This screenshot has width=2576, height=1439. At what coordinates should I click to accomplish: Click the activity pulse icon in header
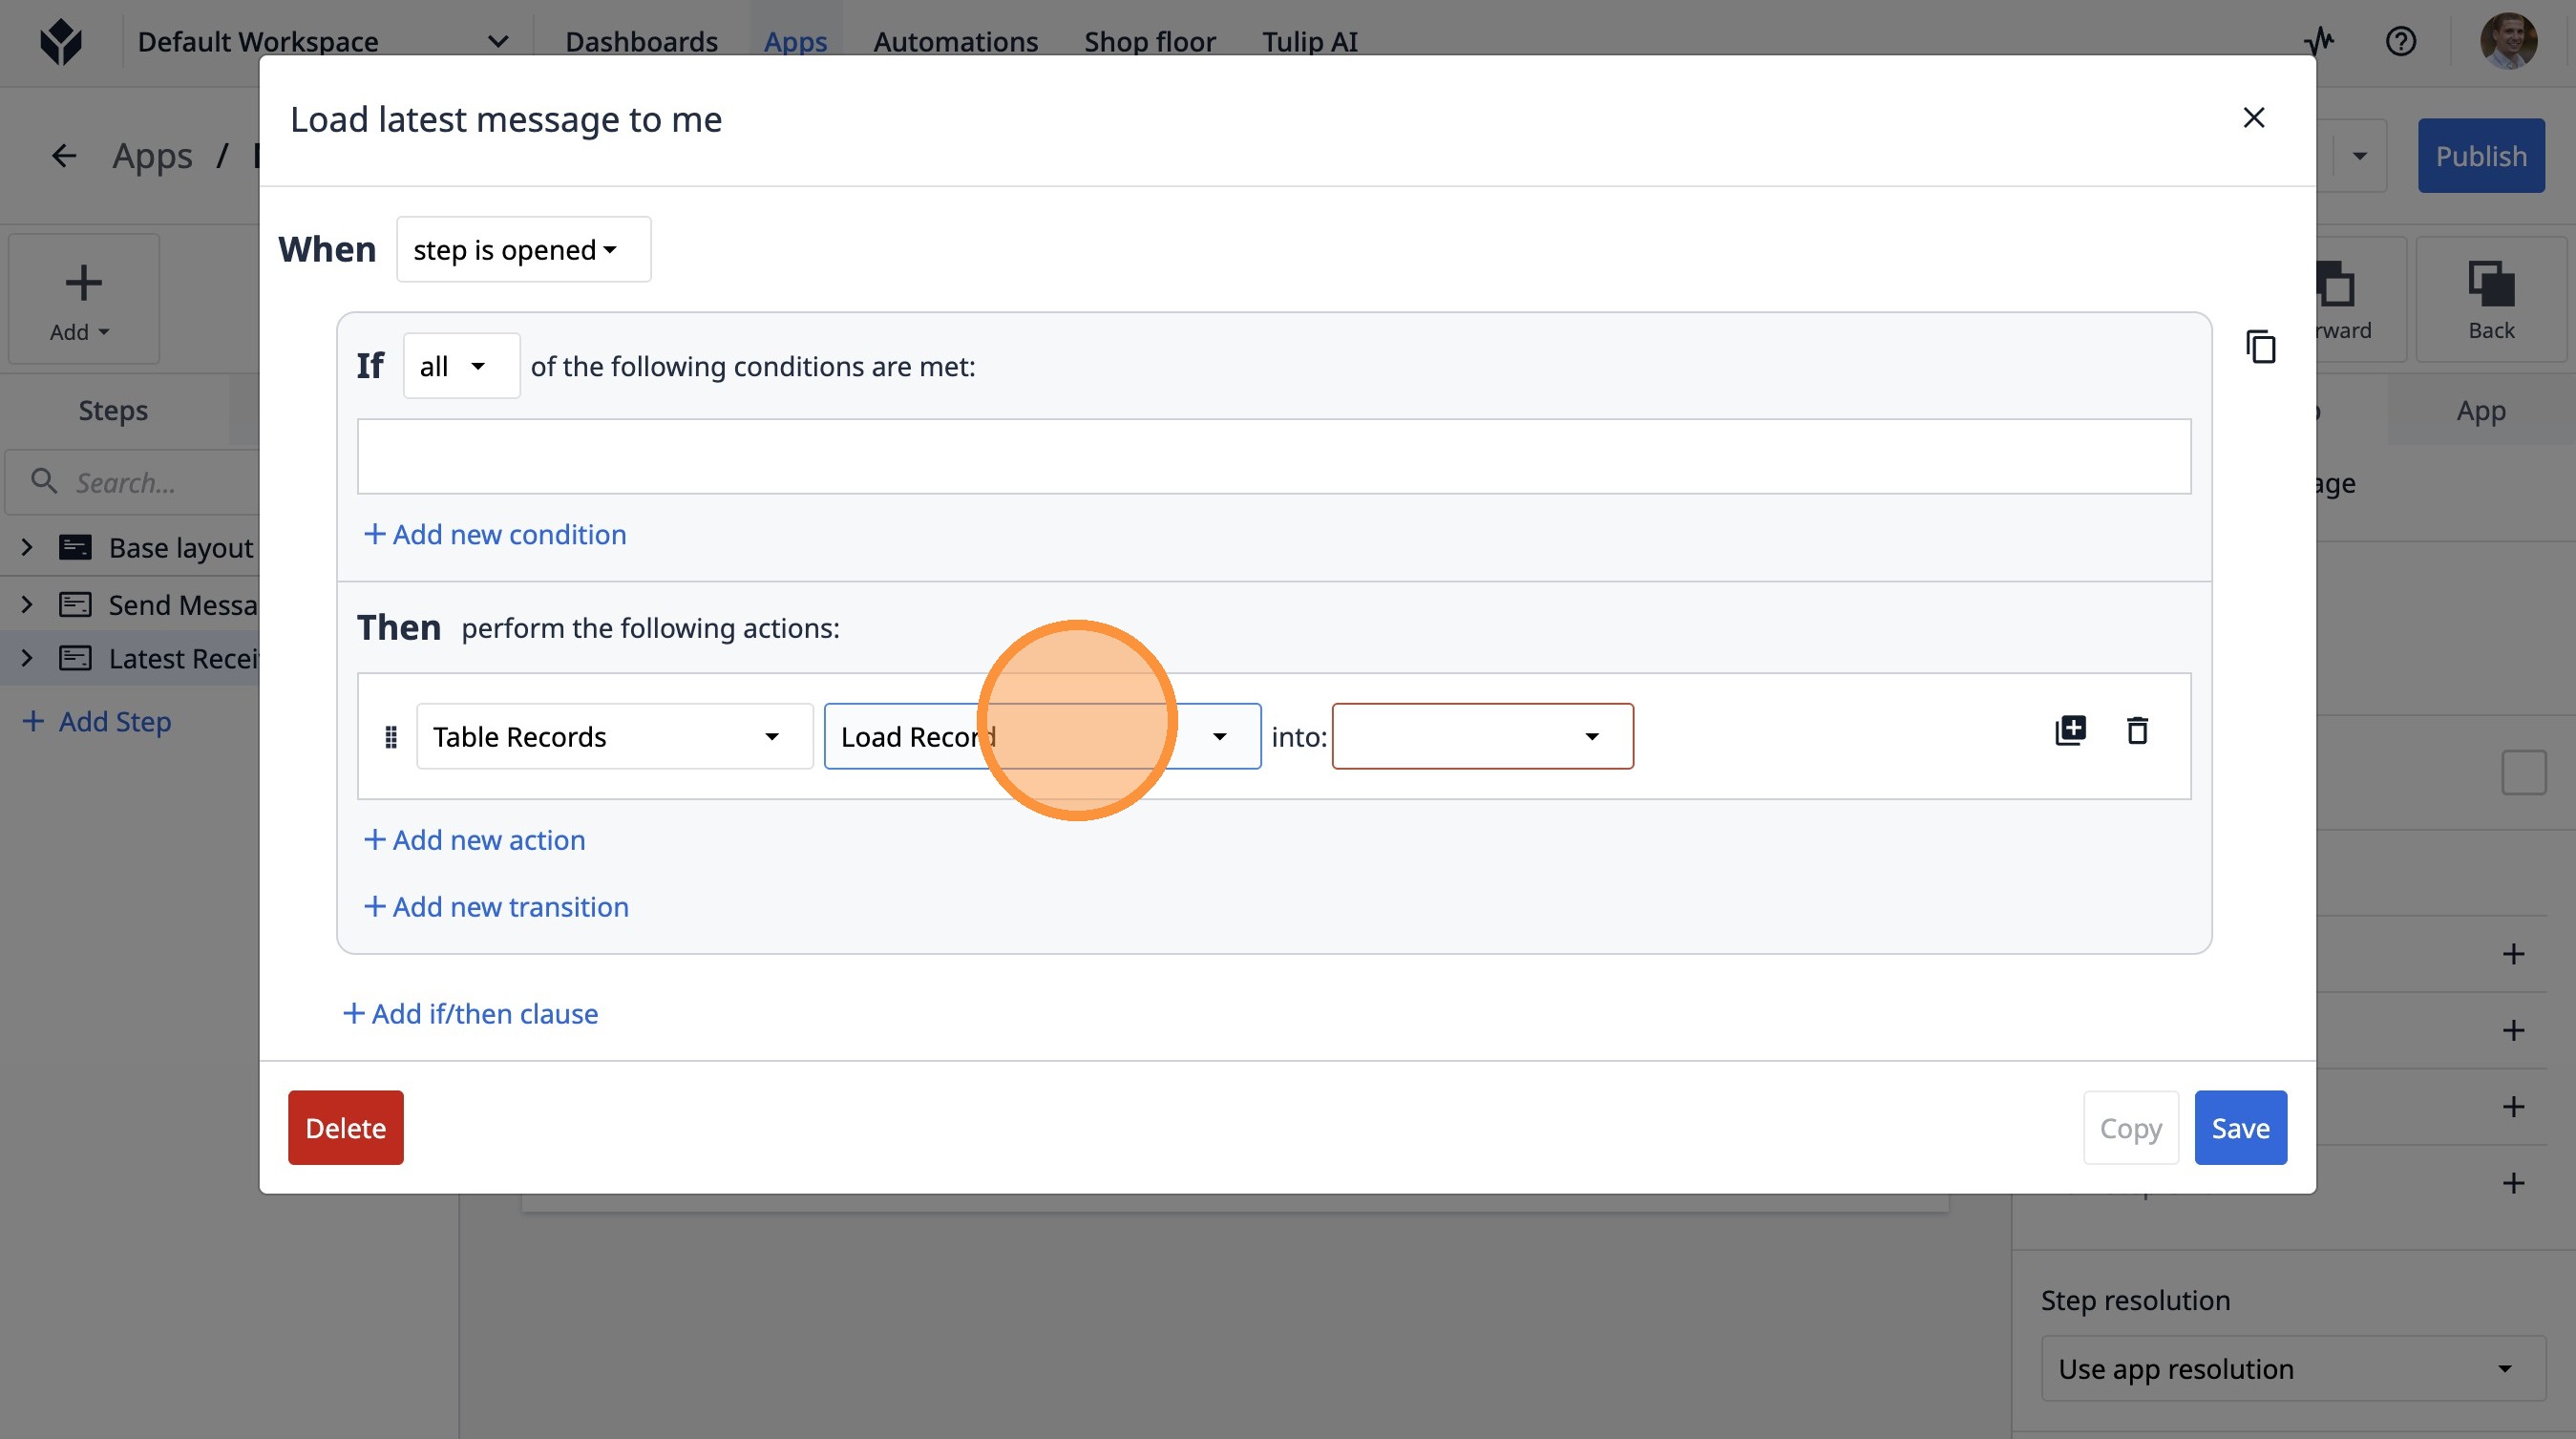click(2319, 42)
